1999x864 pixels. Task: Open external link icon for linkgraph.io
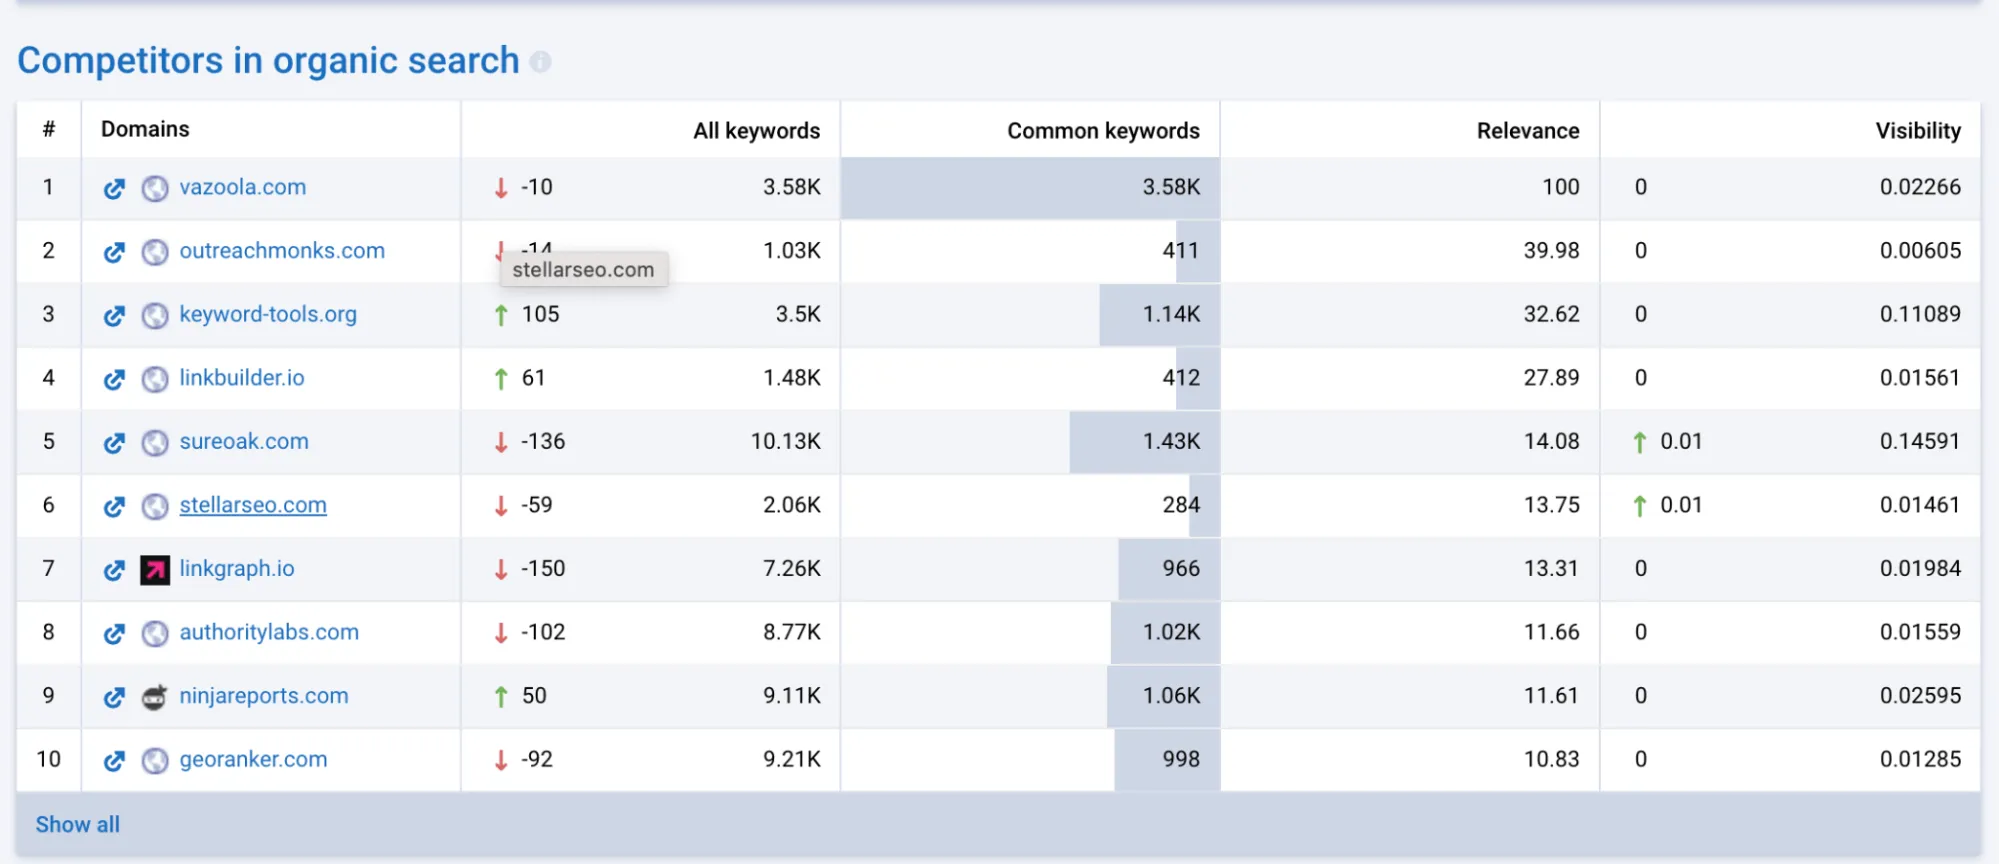click(x=114, y=569)
